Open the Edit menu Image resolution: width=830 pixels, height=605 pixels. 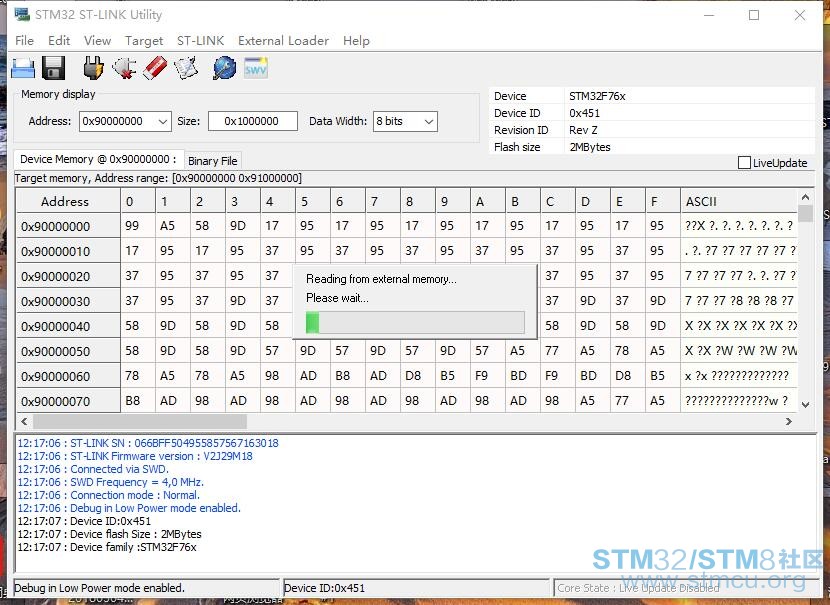coord(59,41)
